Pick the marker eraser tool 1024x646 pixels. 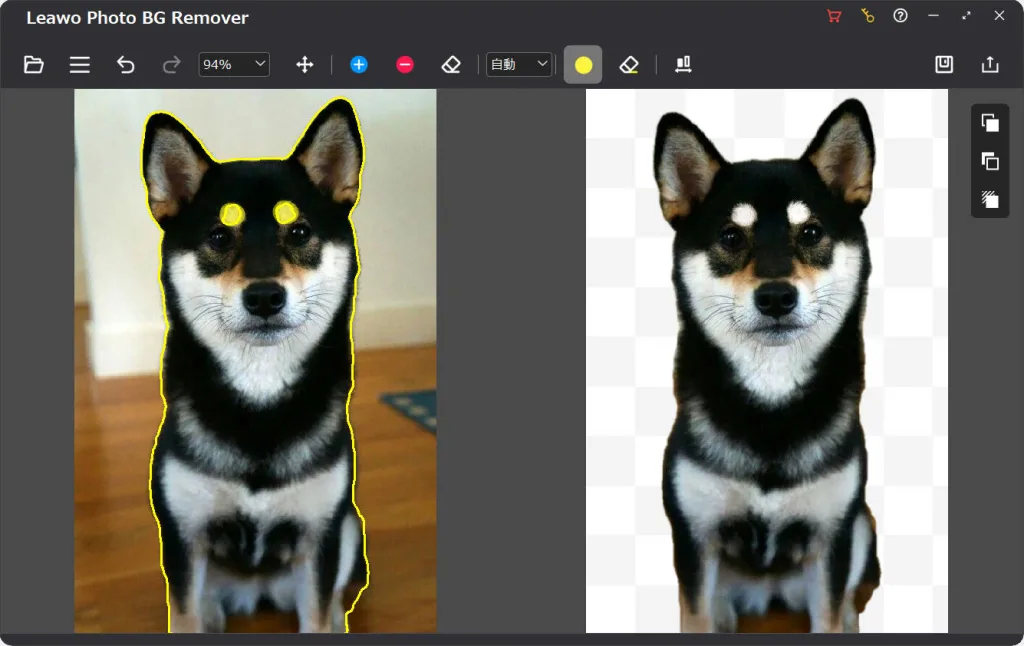click(x=451, y=65)
